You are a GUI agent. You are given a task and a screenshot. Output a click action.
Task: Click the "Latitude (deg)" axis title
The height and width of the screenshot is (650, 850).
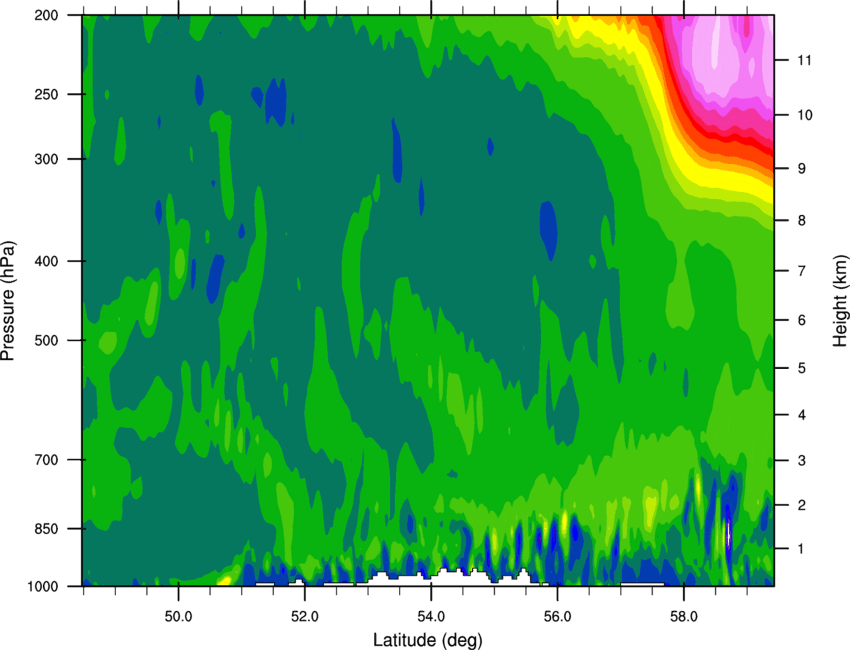pyautogui.click(x=428, y=640)
